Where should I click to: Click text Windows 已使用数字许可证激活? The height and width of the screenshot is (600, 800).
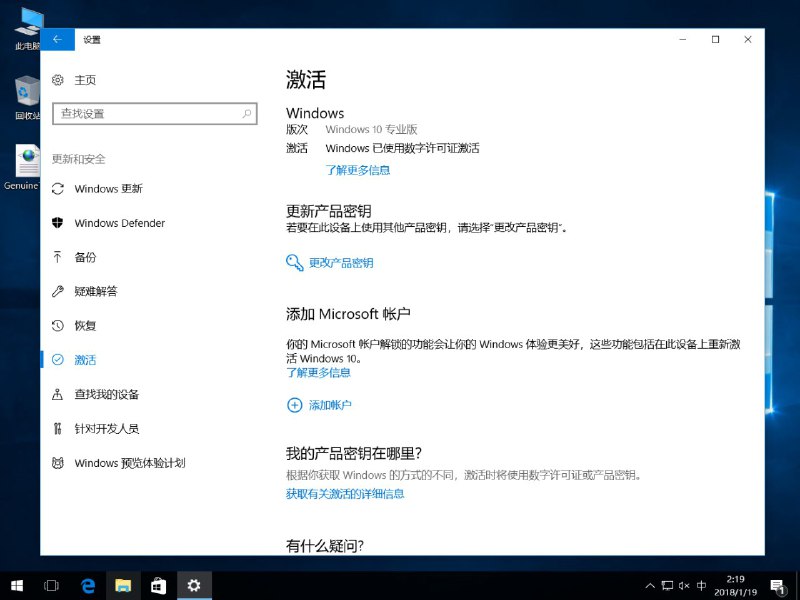403,148
